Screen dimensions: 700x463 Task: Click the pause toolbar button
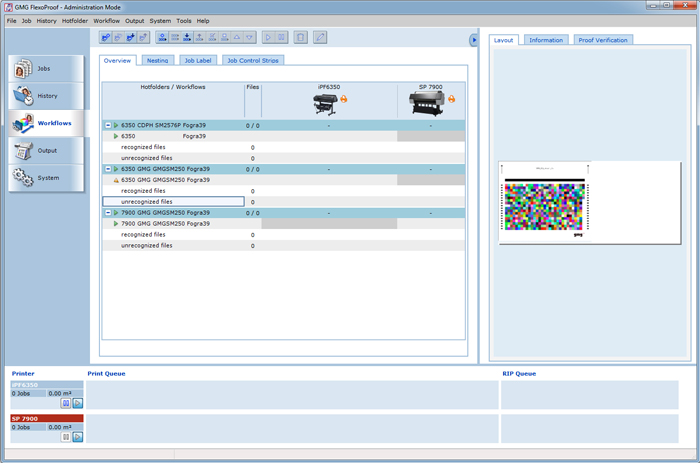[281, 38]
